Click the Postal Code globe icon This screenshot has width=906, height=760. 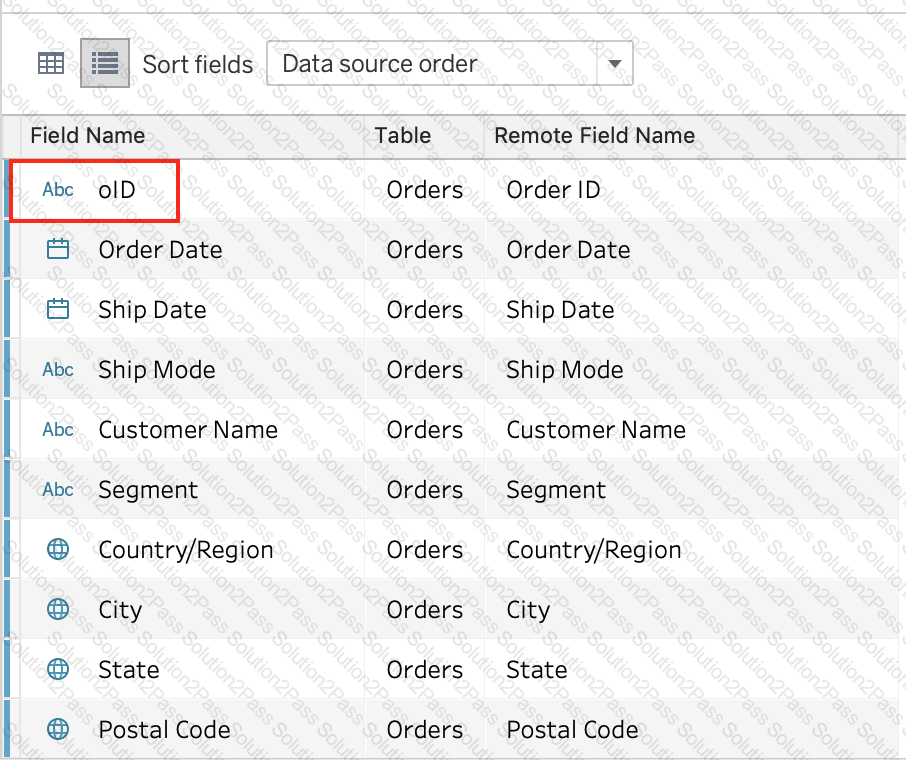coord(58,730)
